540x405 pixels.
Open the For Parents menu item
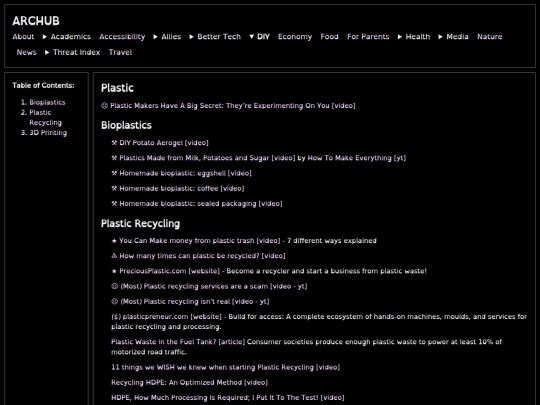coord(368,37)
